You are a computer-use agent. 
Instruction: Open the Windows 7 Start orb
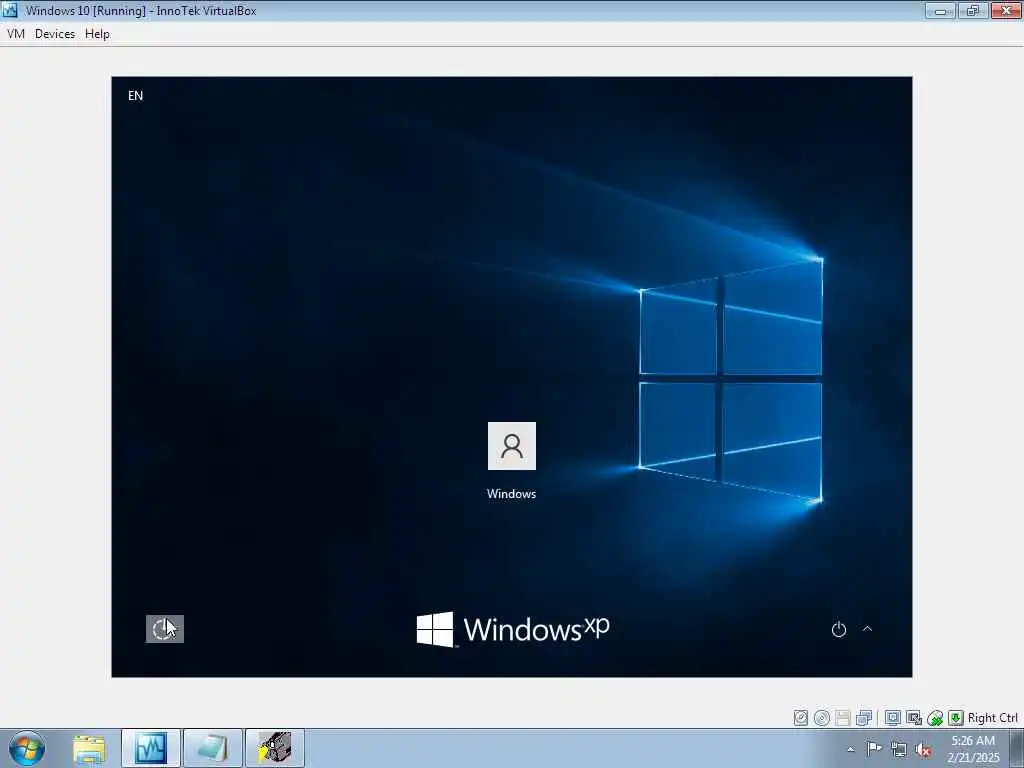27,748
